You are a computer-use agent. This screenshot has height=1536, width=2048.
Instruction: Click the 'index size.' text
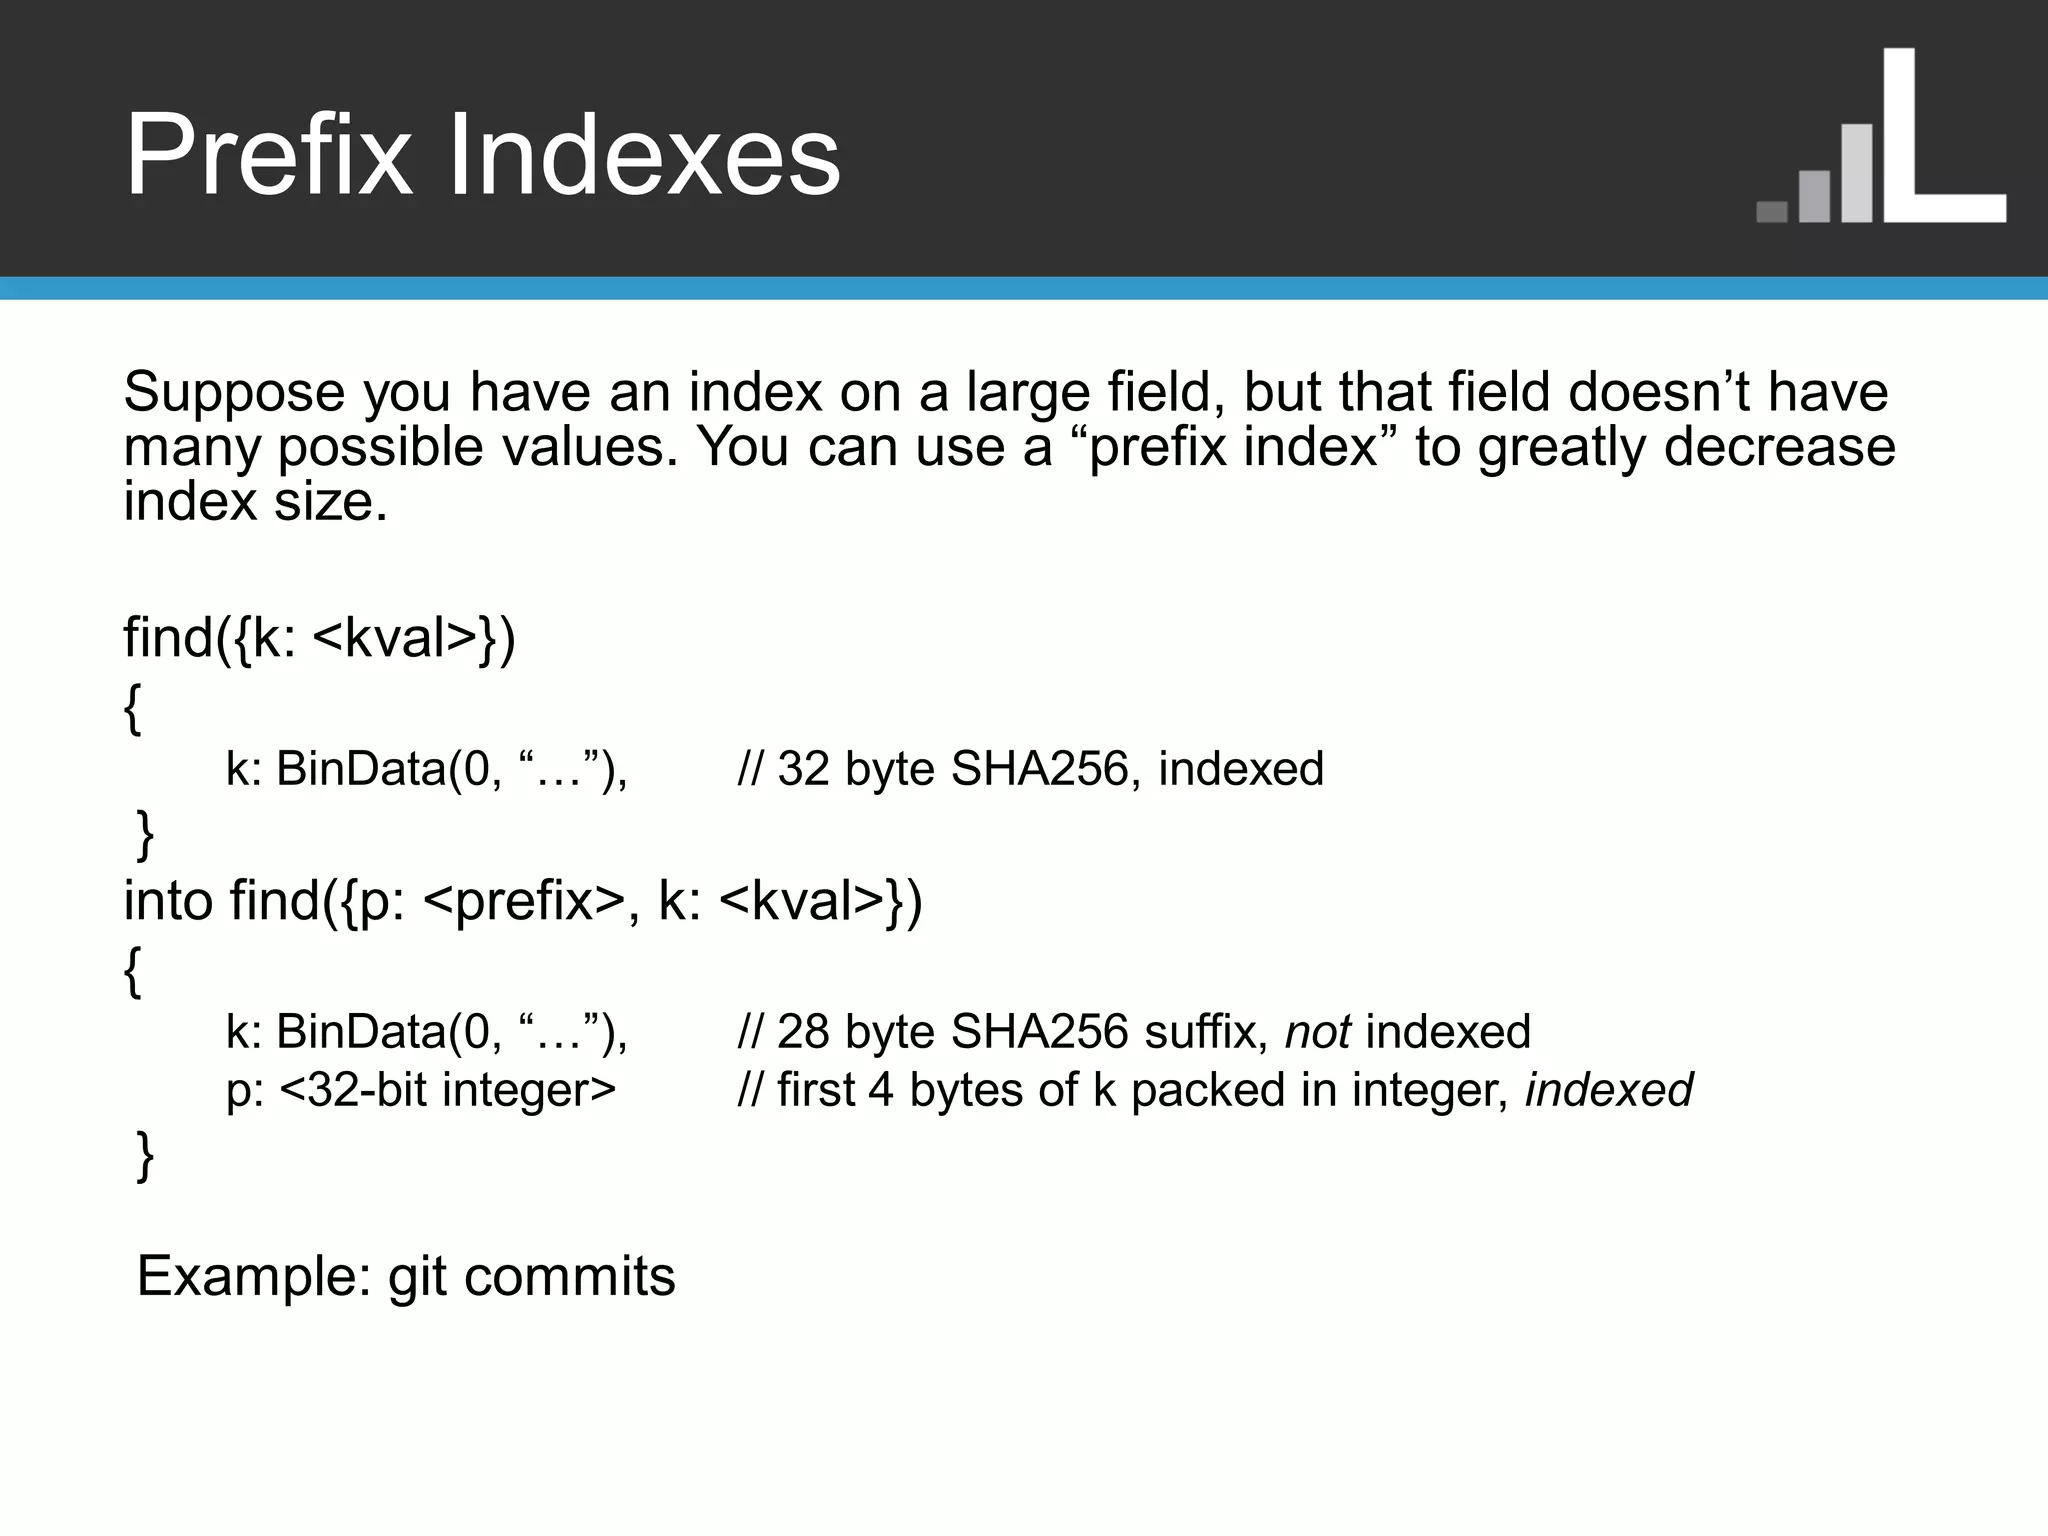click(255, 502)
